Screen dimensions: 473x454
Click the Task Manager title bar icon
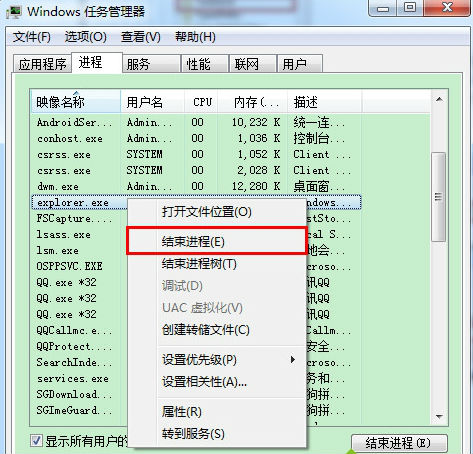(x=14, y=11)
